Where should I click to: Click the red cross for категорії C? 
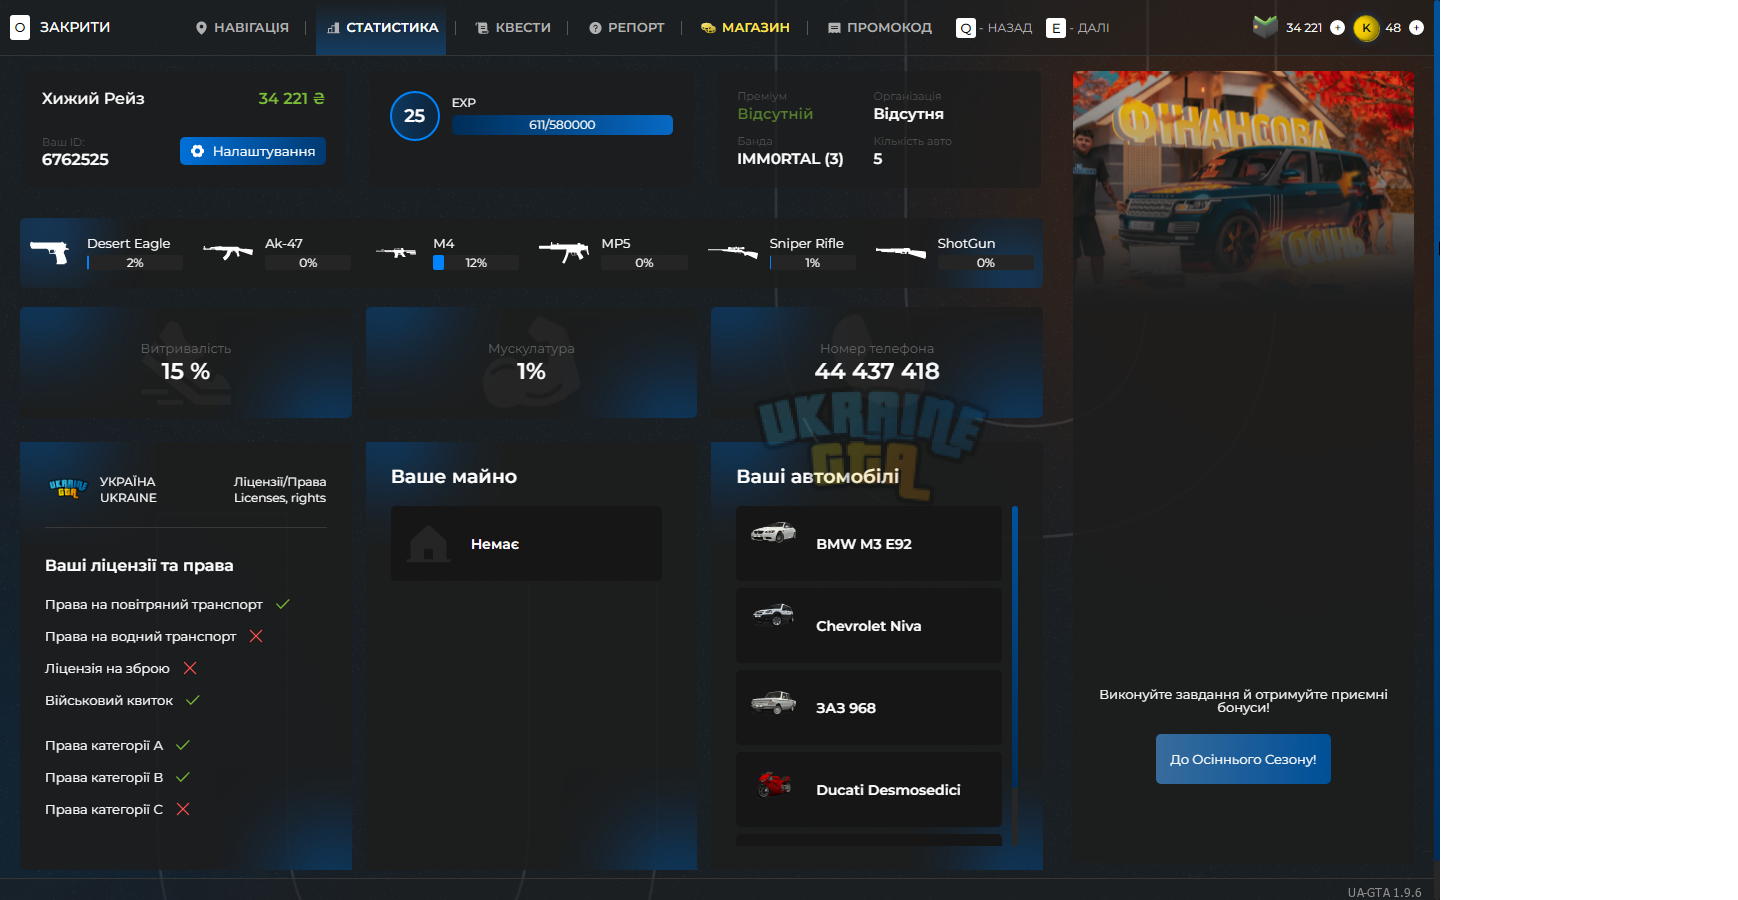(183, 809)
